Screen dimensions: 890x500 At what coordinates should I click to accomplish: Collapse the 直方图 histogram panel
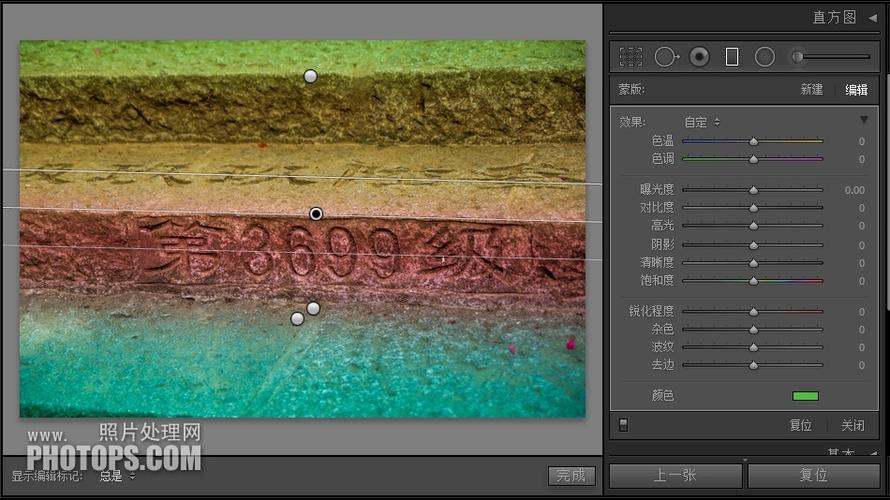click(x=872, y=18)
